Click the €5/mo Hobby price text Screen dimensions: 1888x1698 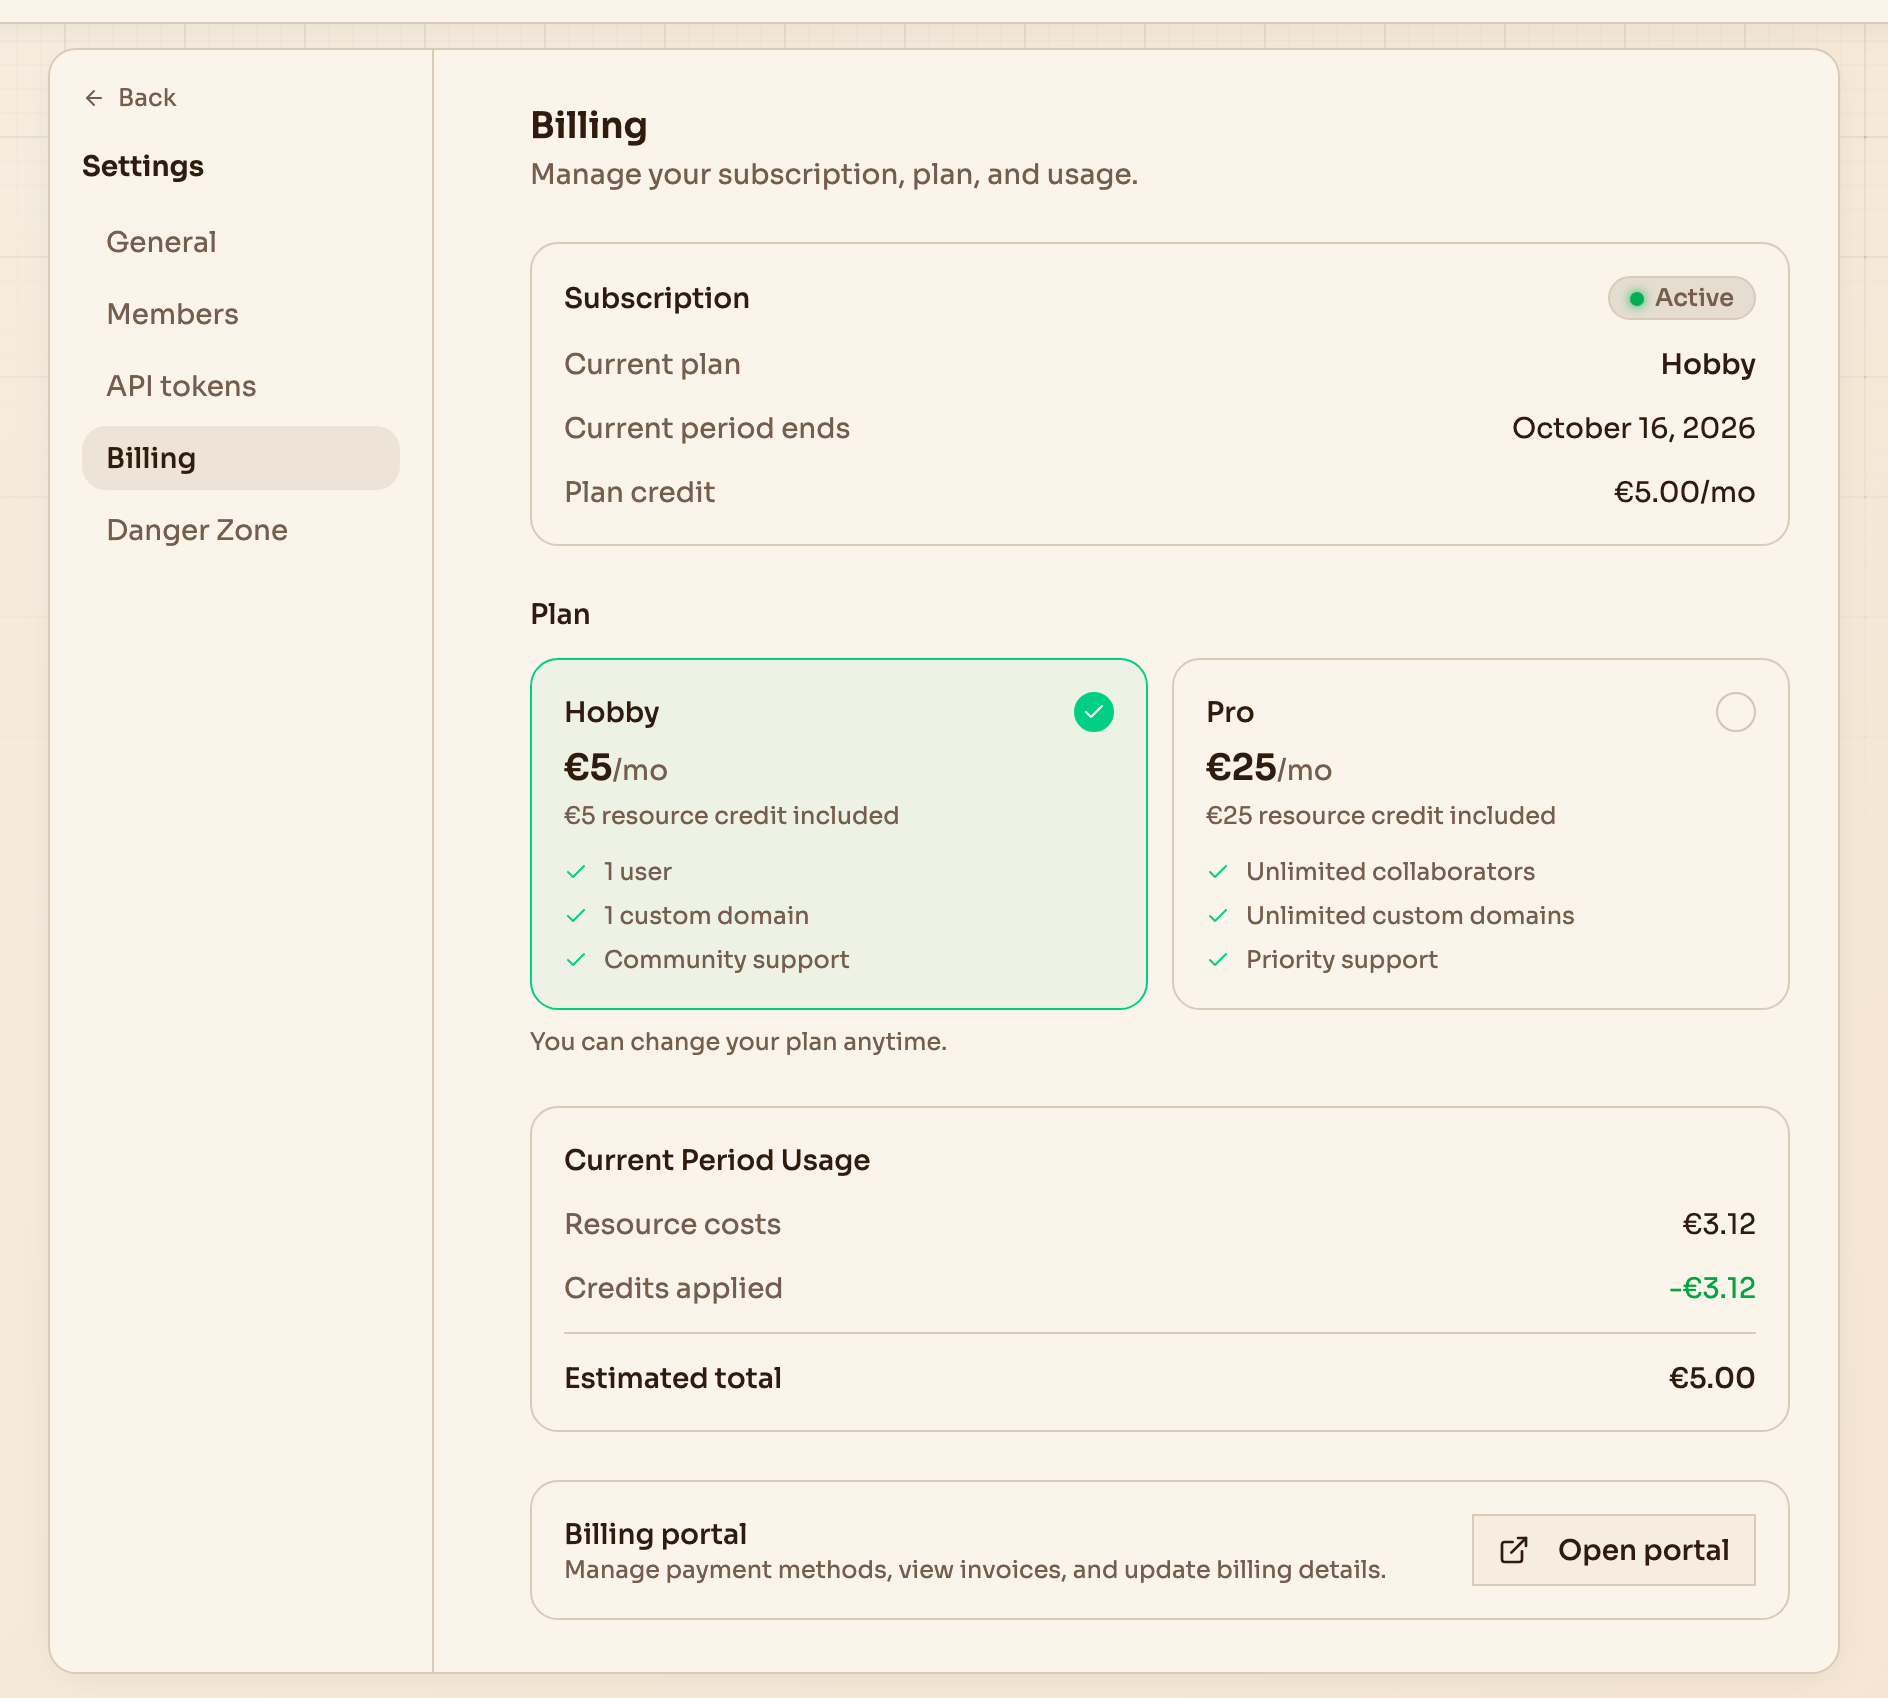point(616,768)
